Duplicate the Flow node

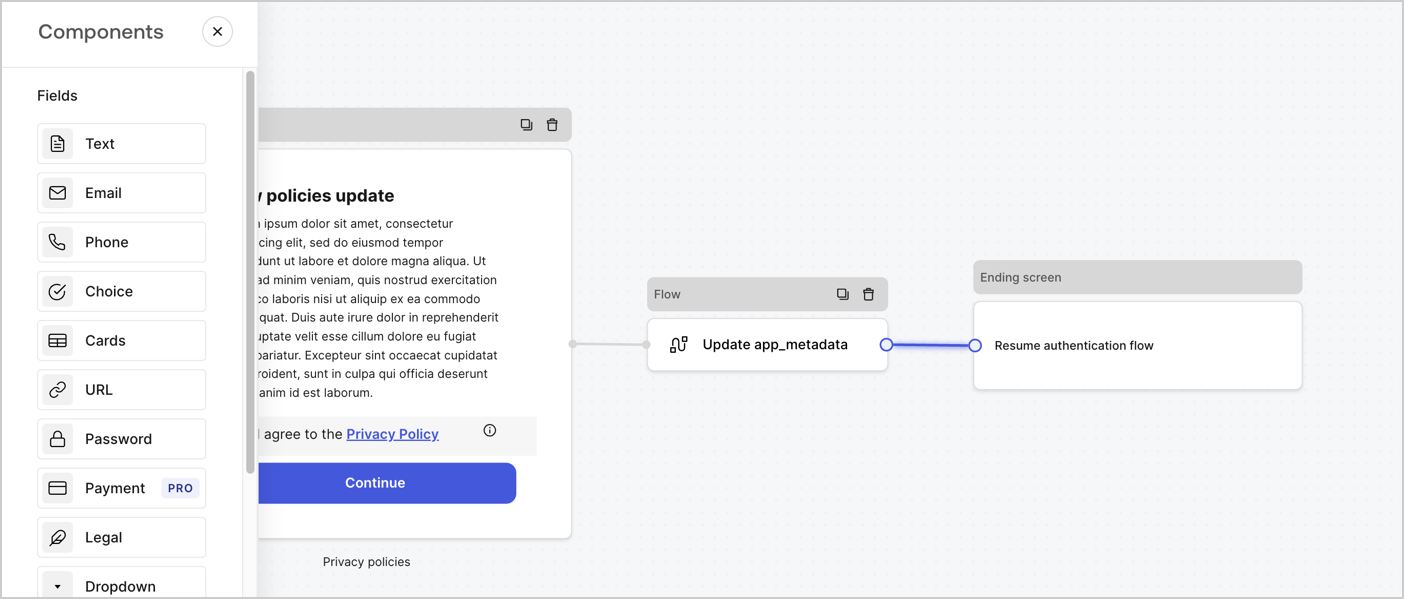(x=842, y=293)
